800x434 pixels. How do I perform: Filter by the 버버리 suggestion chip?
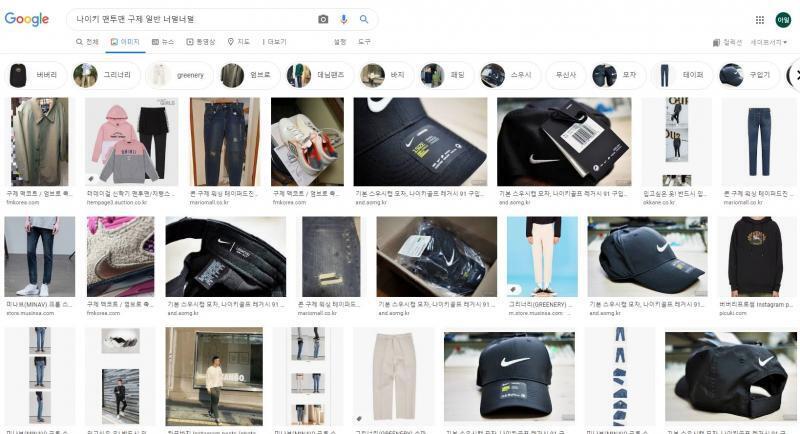pos(36,75)
